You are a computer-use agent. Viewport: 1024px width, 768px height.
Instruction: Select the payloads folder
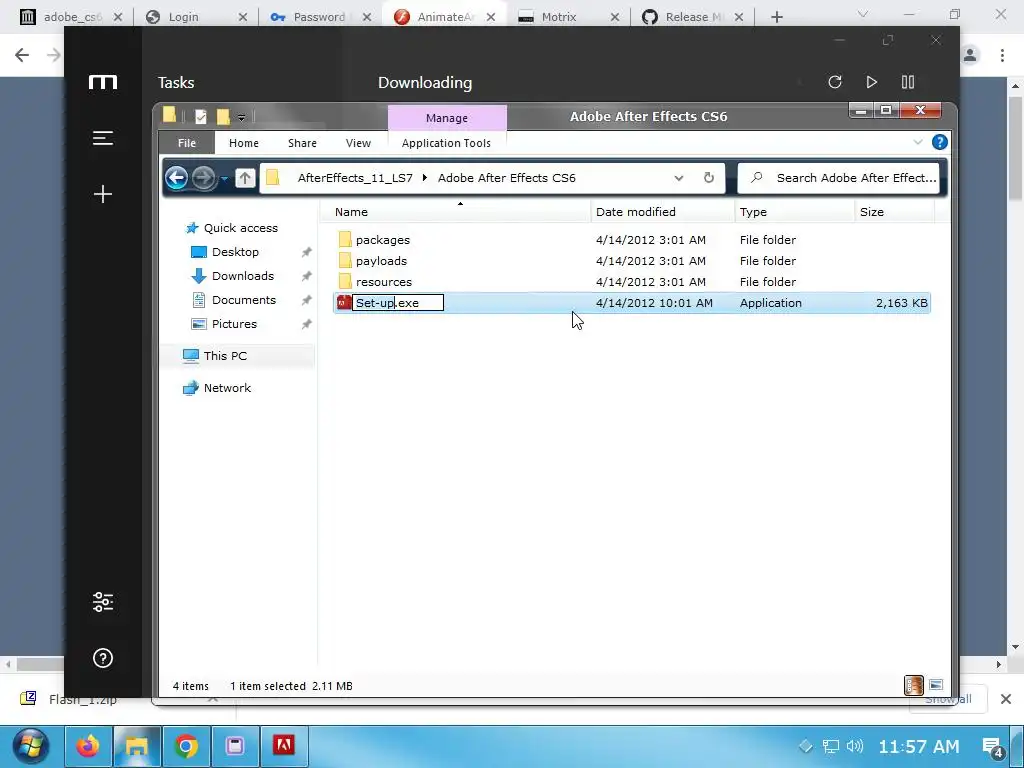[381, 261]
